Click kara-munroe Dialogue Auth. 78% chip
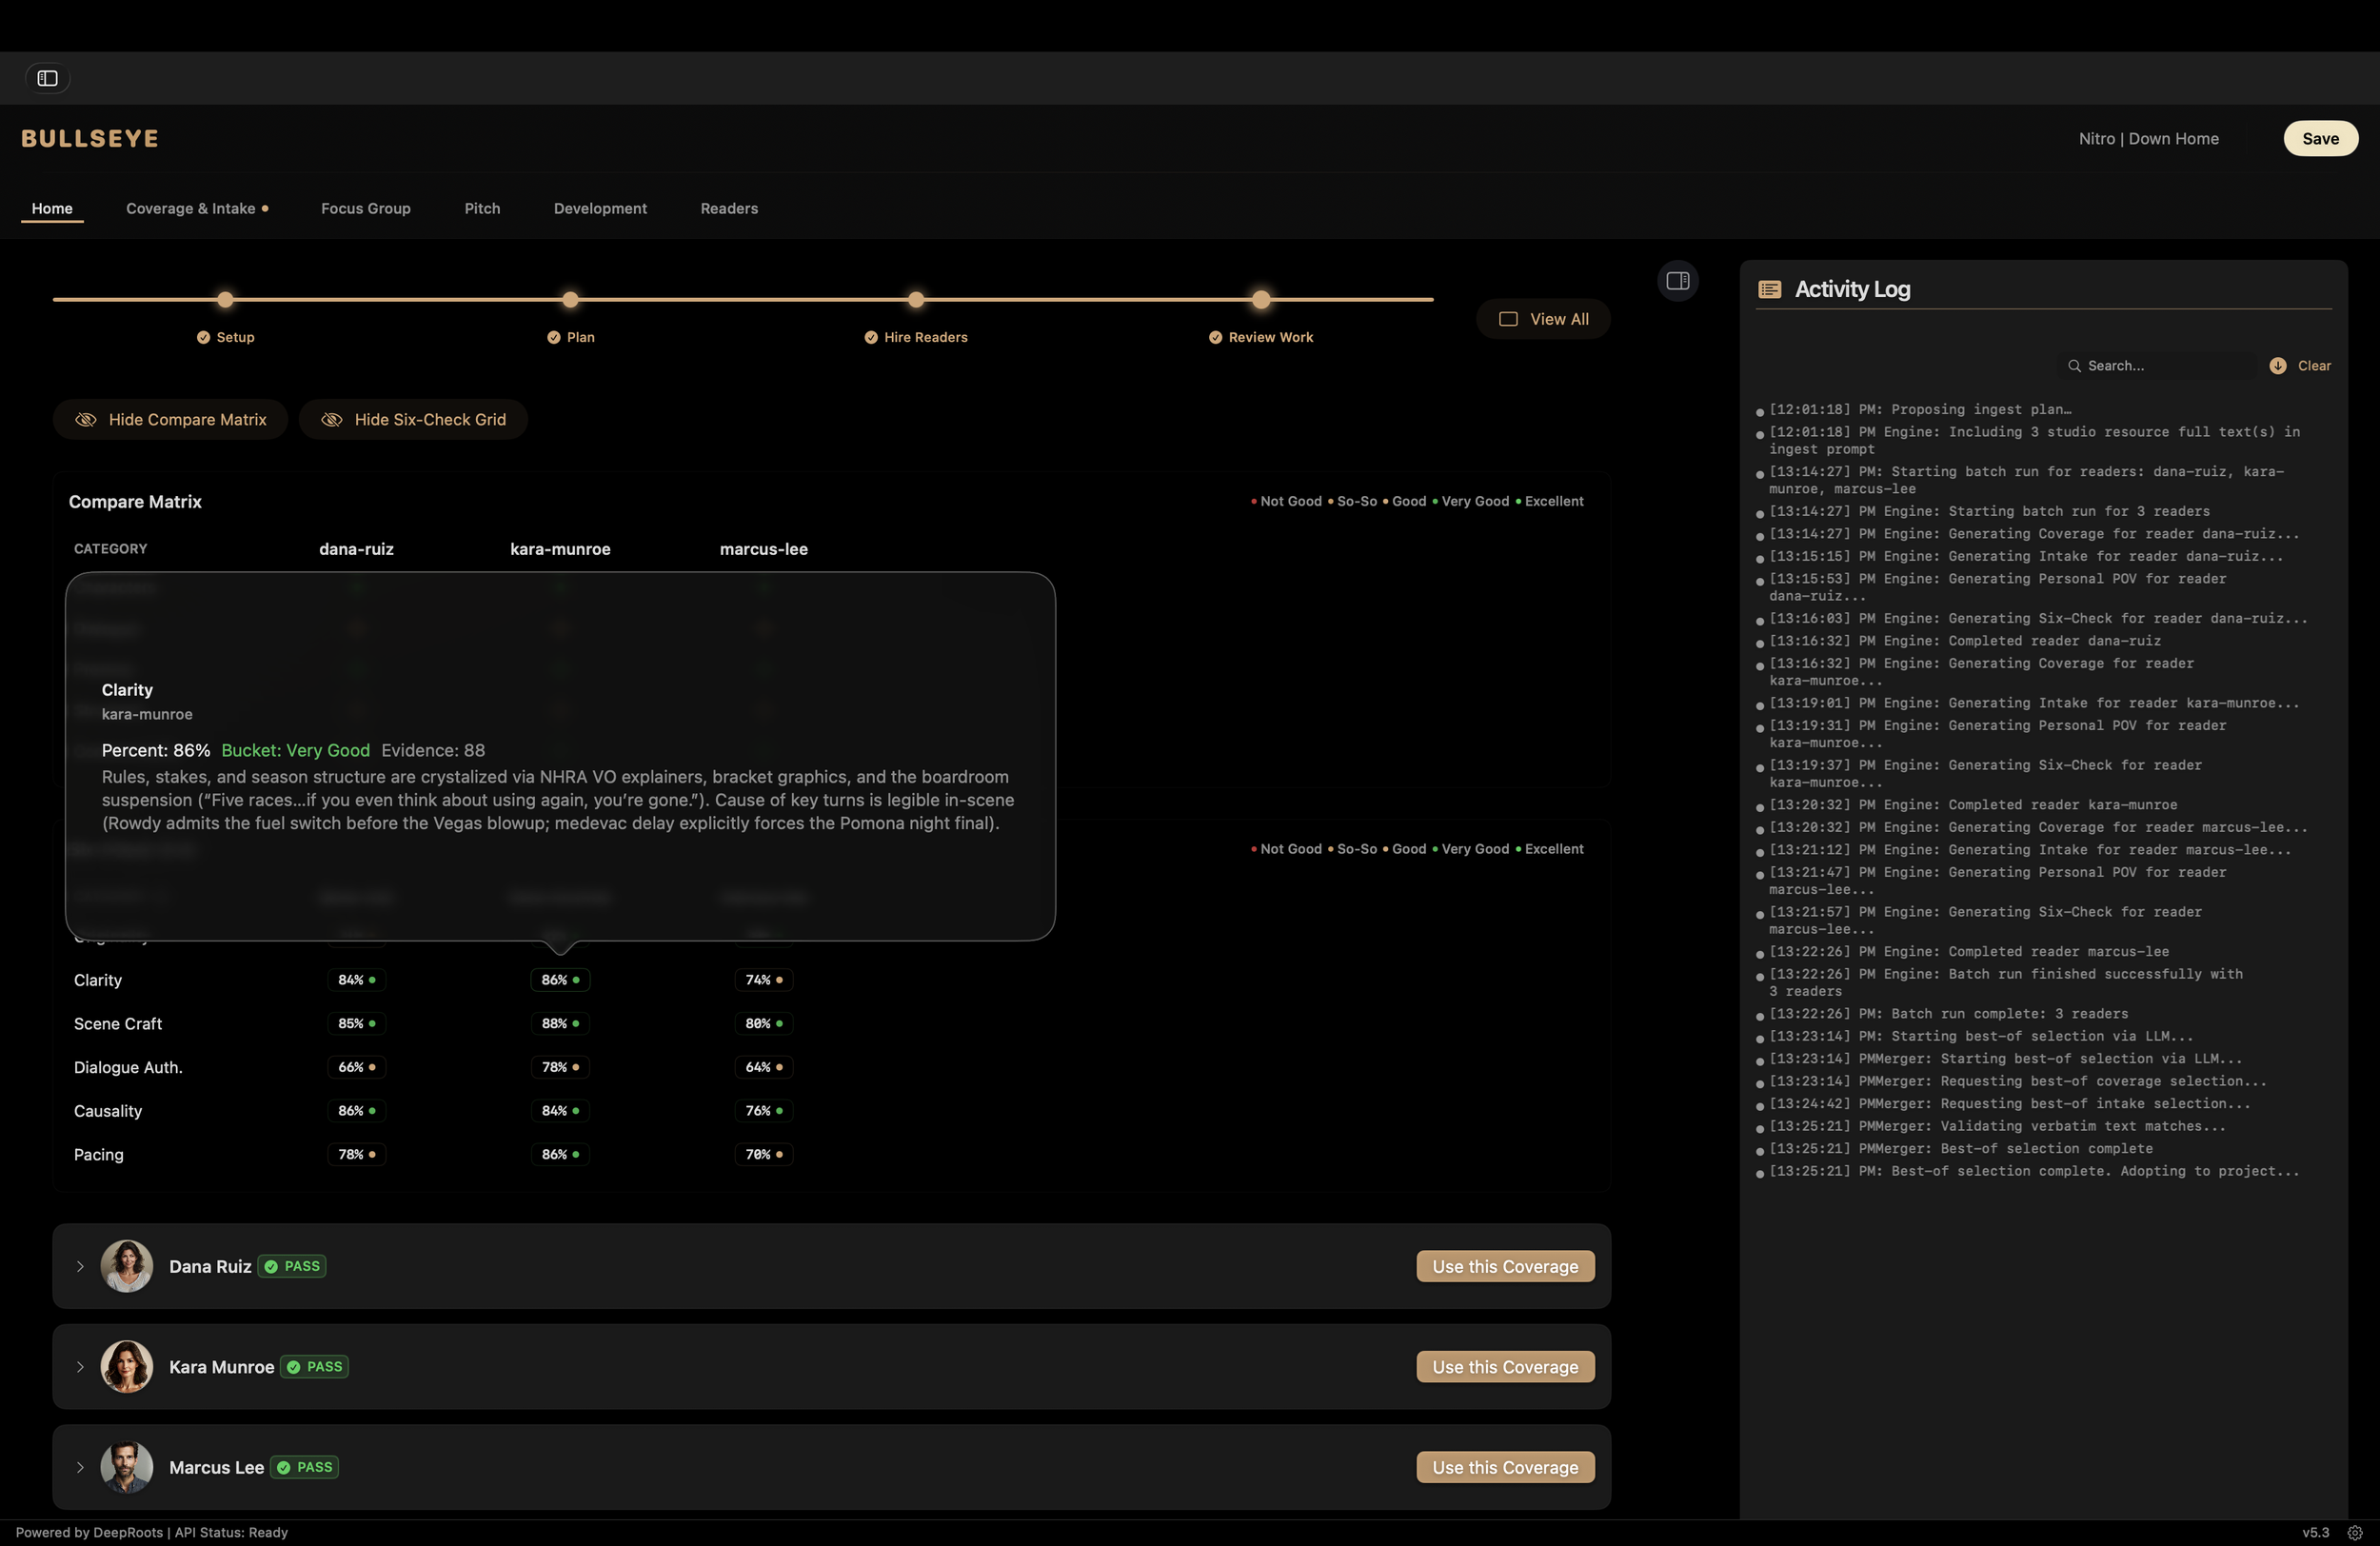Image resolution: width=2380 pixels, height=1546 pixels. tap(560, 1067)
